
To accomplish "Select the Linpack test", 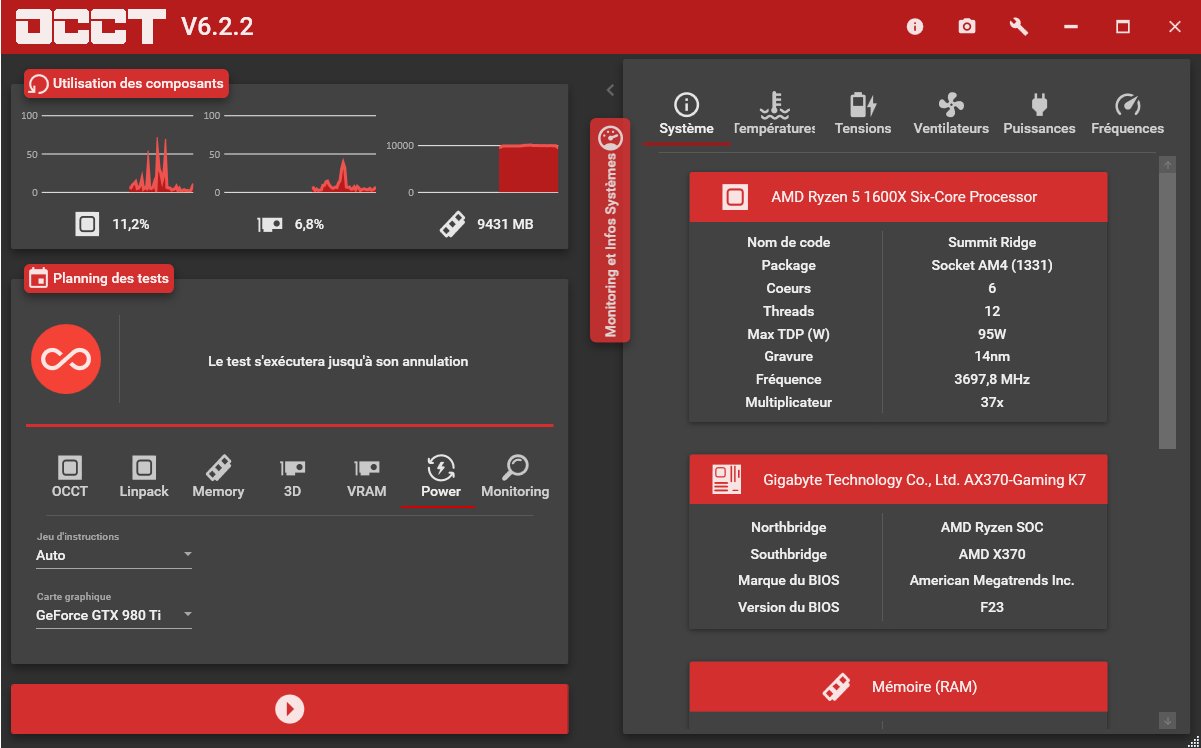I will click(144, 476).
